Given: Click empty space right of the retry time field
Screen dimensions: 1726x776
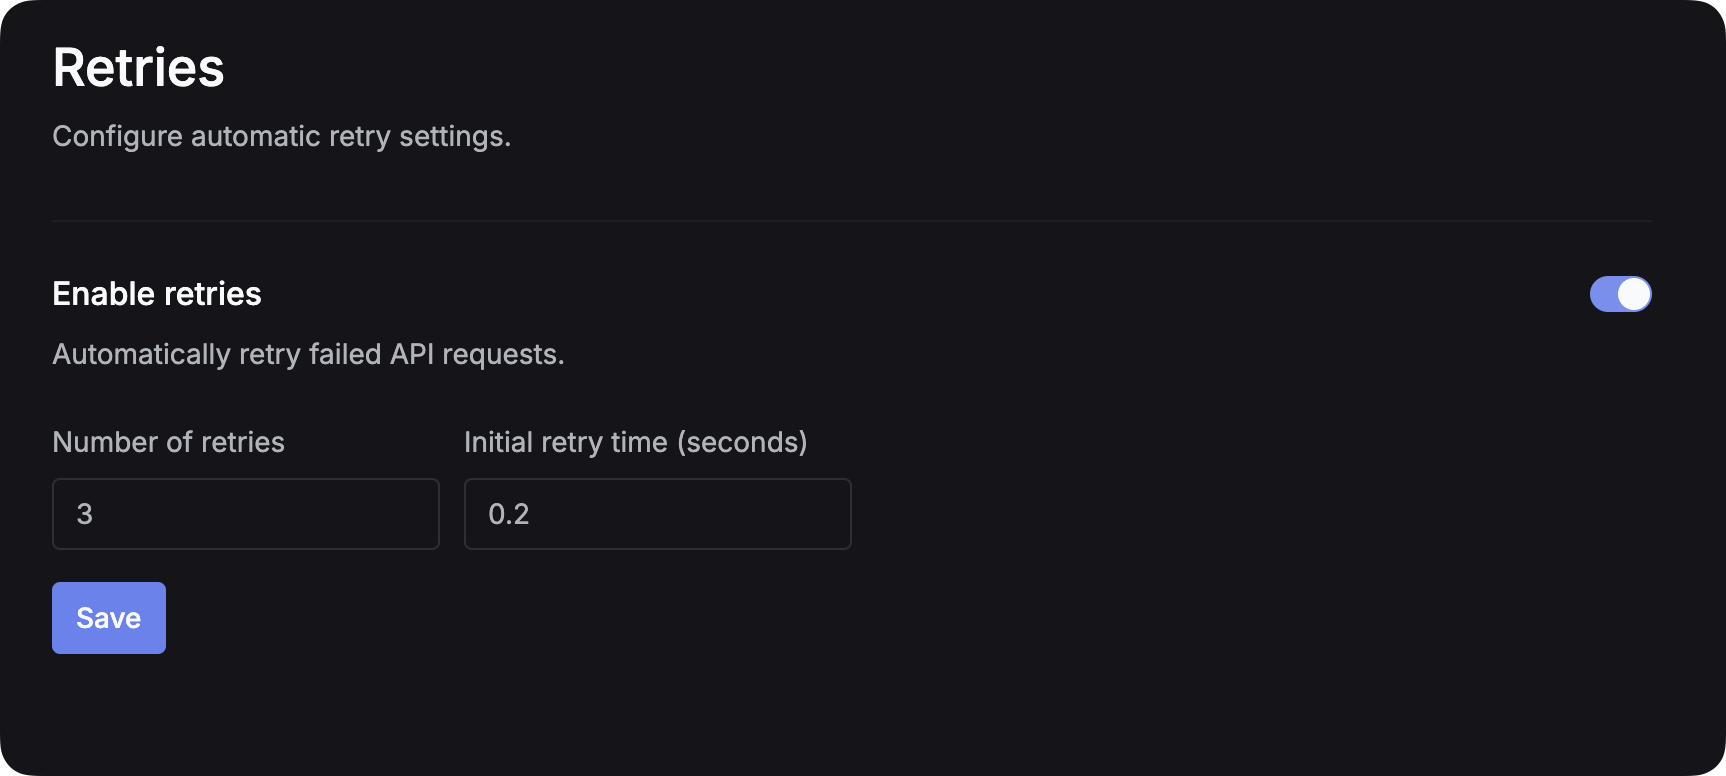Looking at the screenshot, I should pyautogui.click(x=1200, y=514).
